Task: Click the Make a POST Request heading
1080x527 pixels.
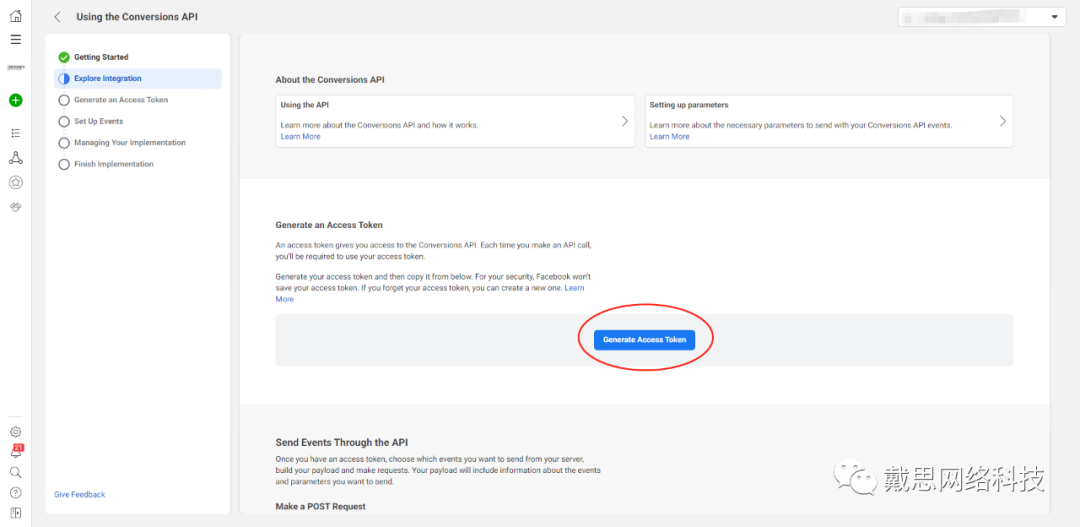Action: point(320,506)
